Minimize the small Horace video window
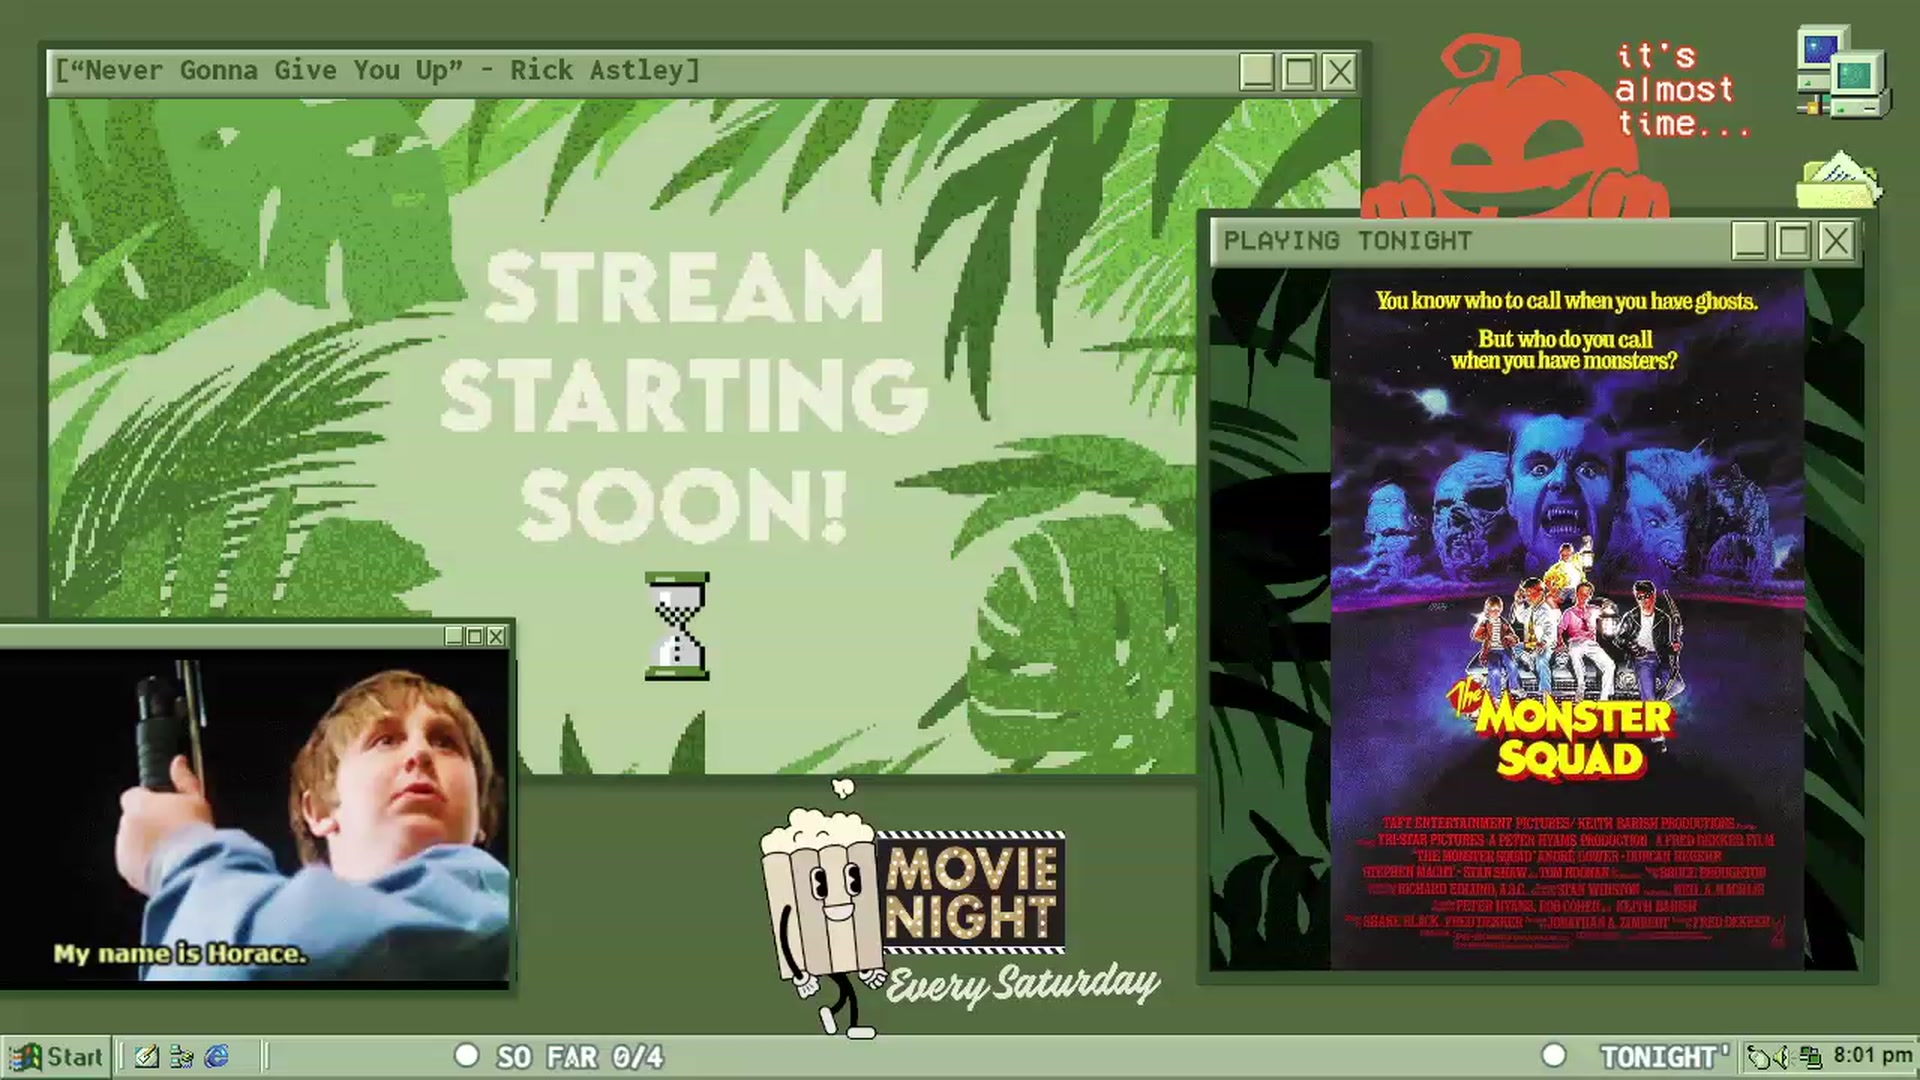 click(x=454, y=636)
